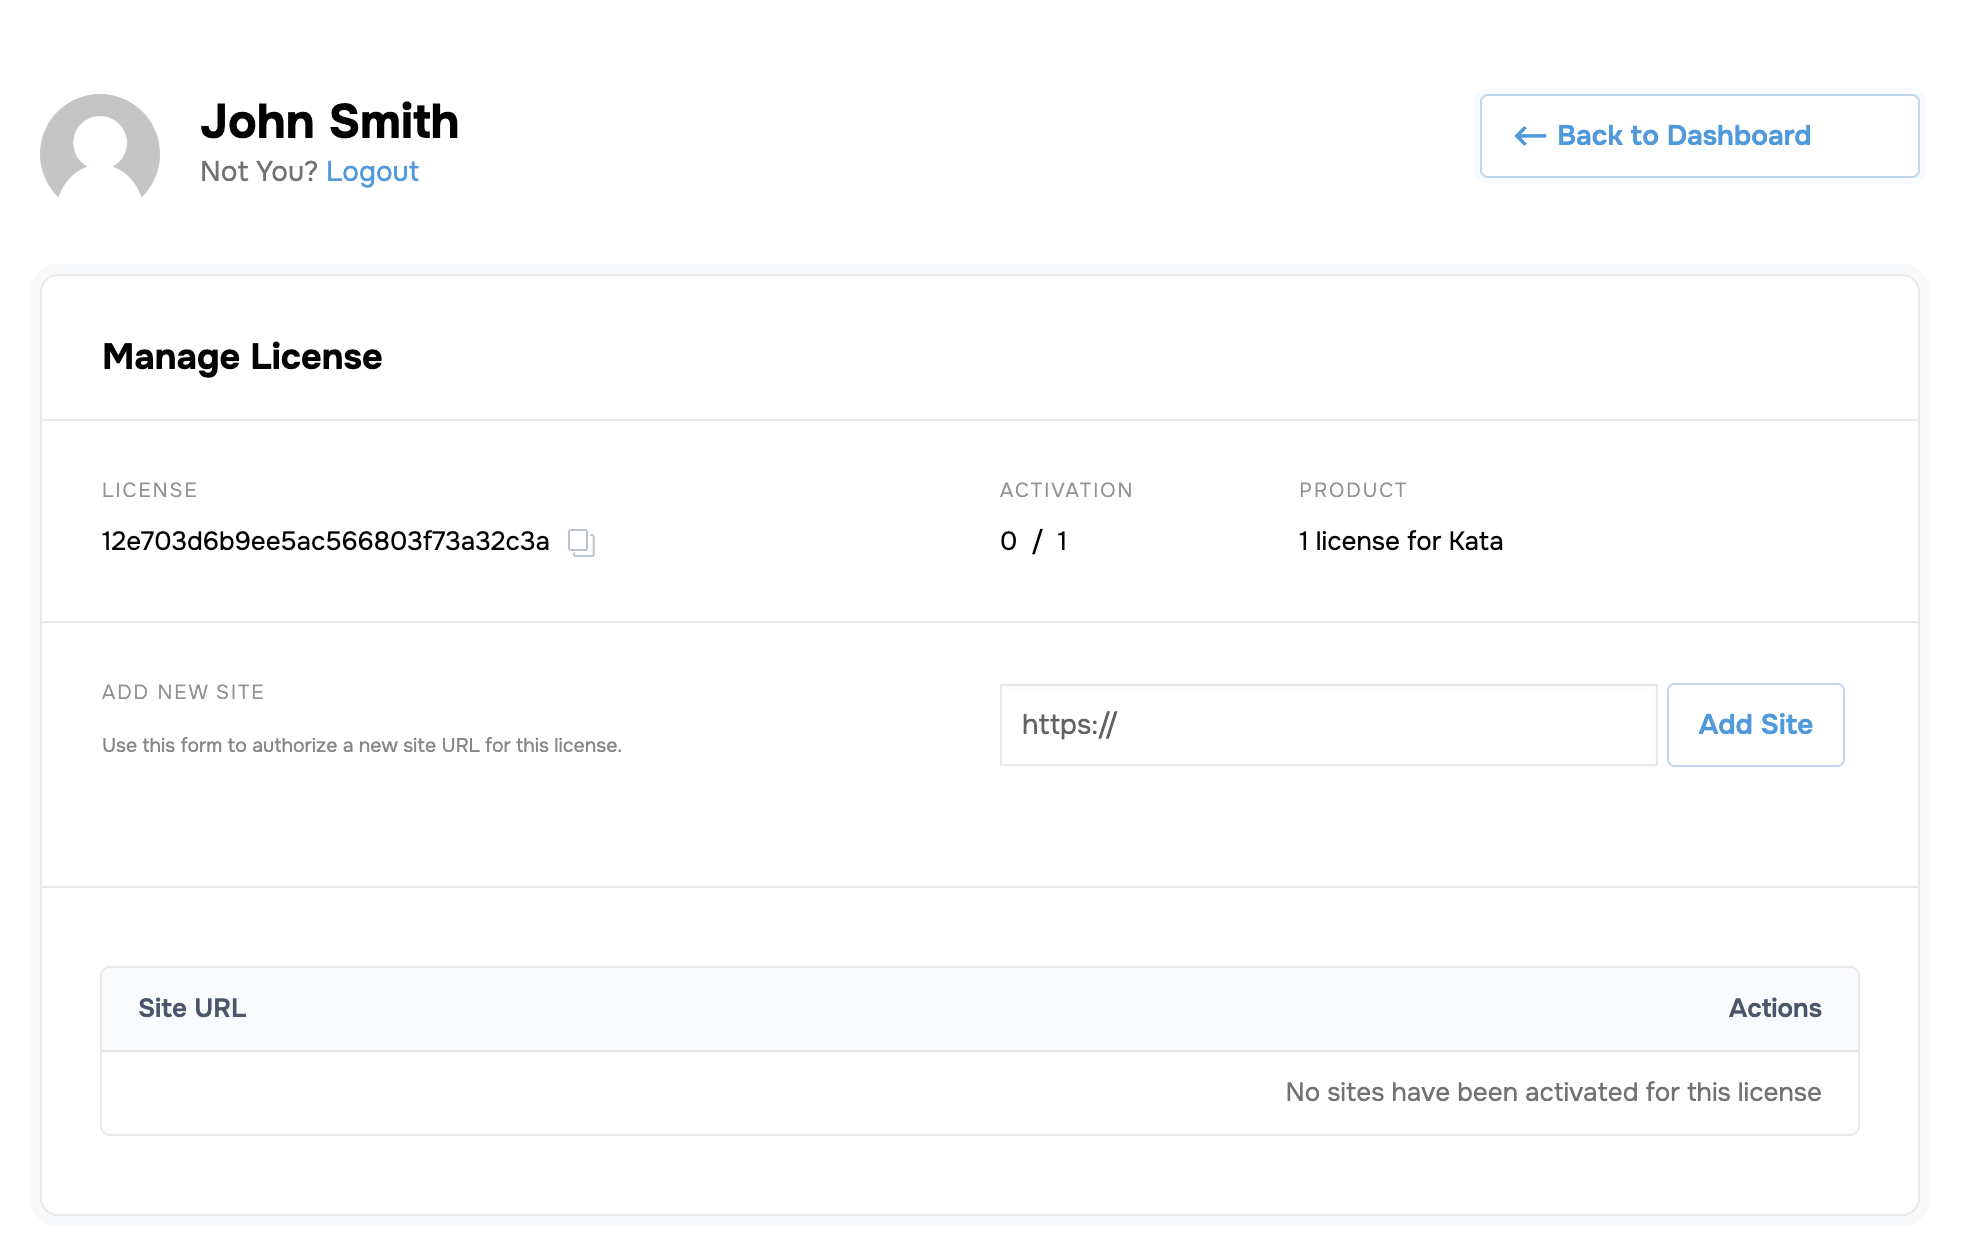Click the activation count 0 / 1
1966x1260 pixels.
[x=1033, y=541]
